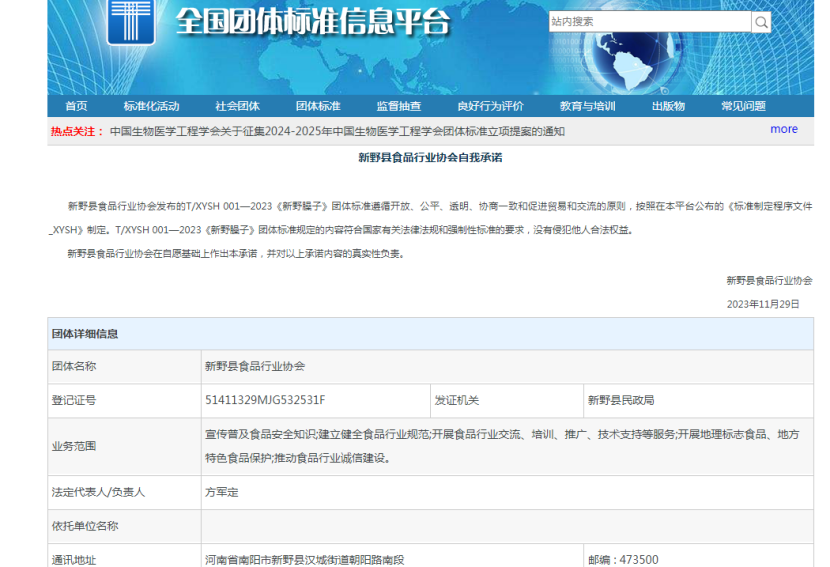This screenshot has height=567, width=830.
Task: Select registration number 51411329MJG532531F
Action: pyautogui.click(x=265, y=400)
